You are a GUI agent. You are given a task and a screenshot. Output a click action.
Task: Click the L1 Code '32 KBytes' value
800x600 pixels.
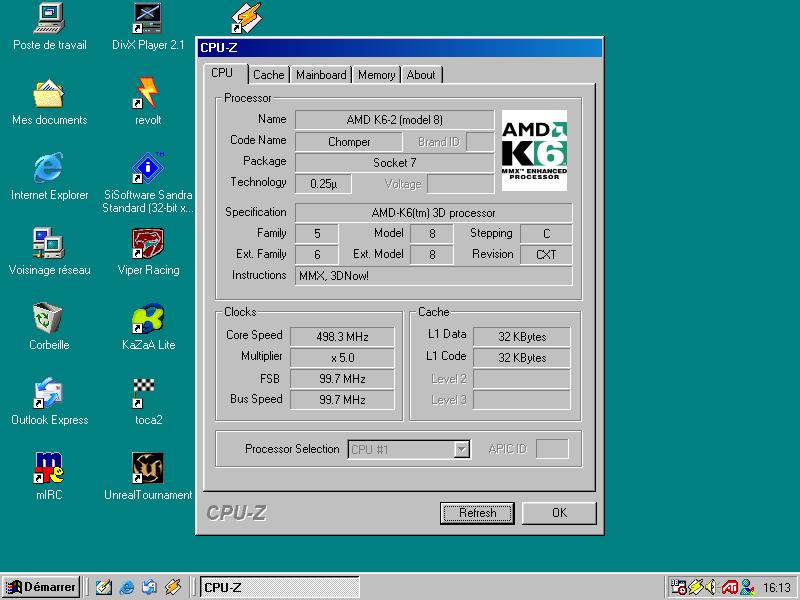pyautogui.click(x=522, y=358)
